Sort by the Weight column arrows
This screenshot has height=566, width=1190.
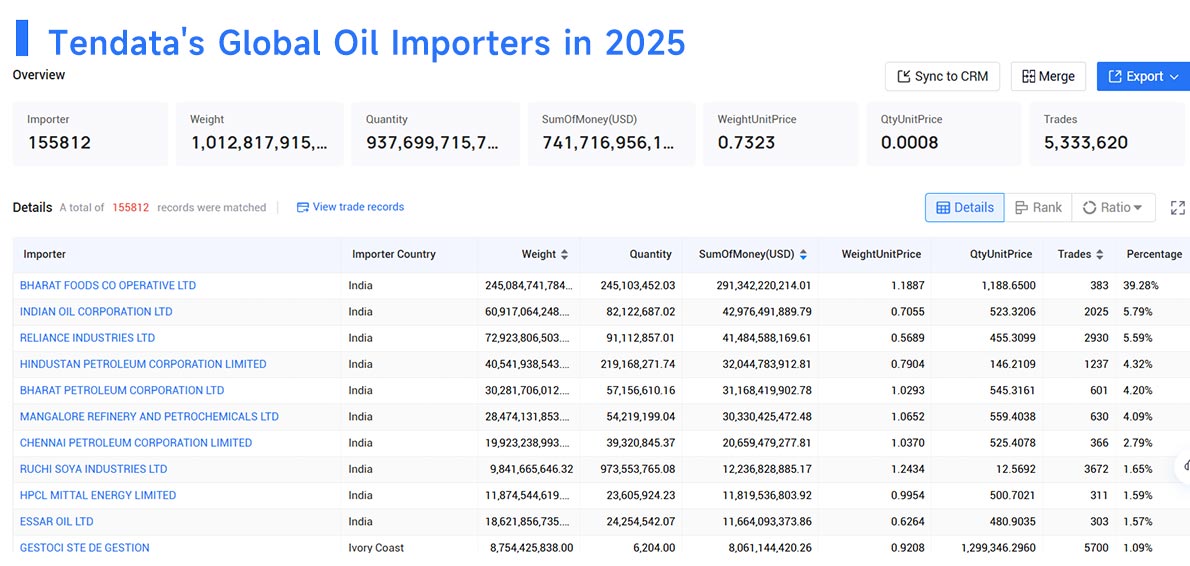point(564,254)
